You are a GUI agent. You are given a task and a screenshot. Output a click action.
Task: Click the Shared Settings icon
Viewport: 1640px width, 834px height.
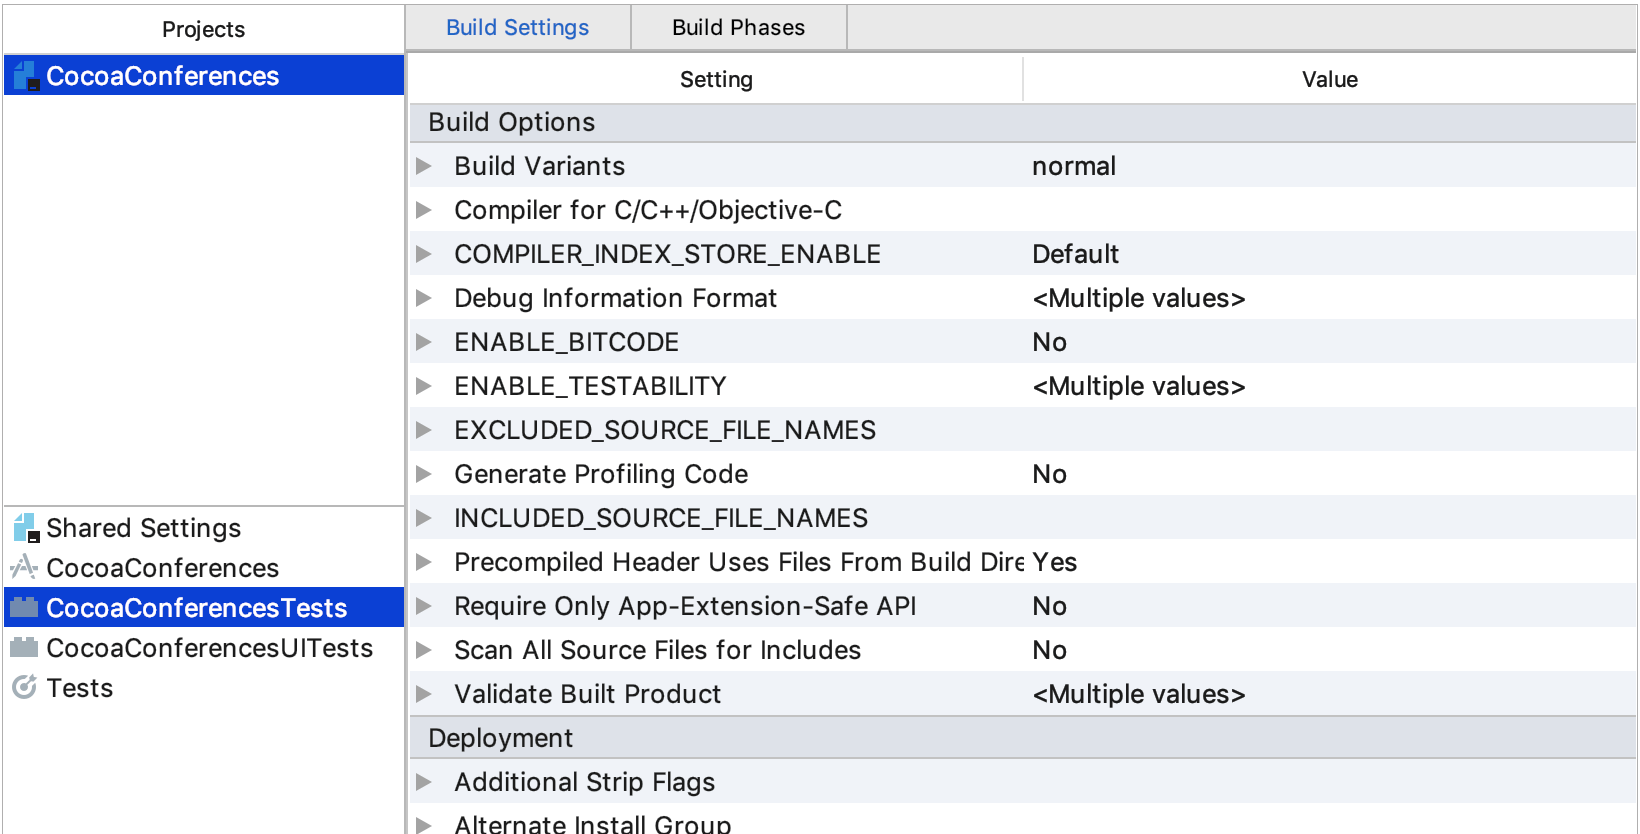tap(26, 527)
